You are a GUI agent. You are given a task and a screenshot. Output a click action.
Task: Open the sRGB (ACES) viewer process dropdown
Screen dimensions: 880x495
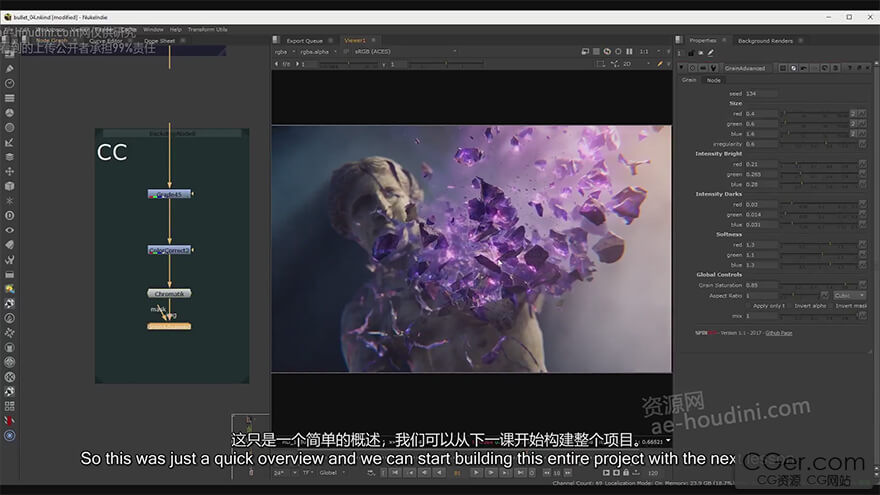(x=404, y=52)
